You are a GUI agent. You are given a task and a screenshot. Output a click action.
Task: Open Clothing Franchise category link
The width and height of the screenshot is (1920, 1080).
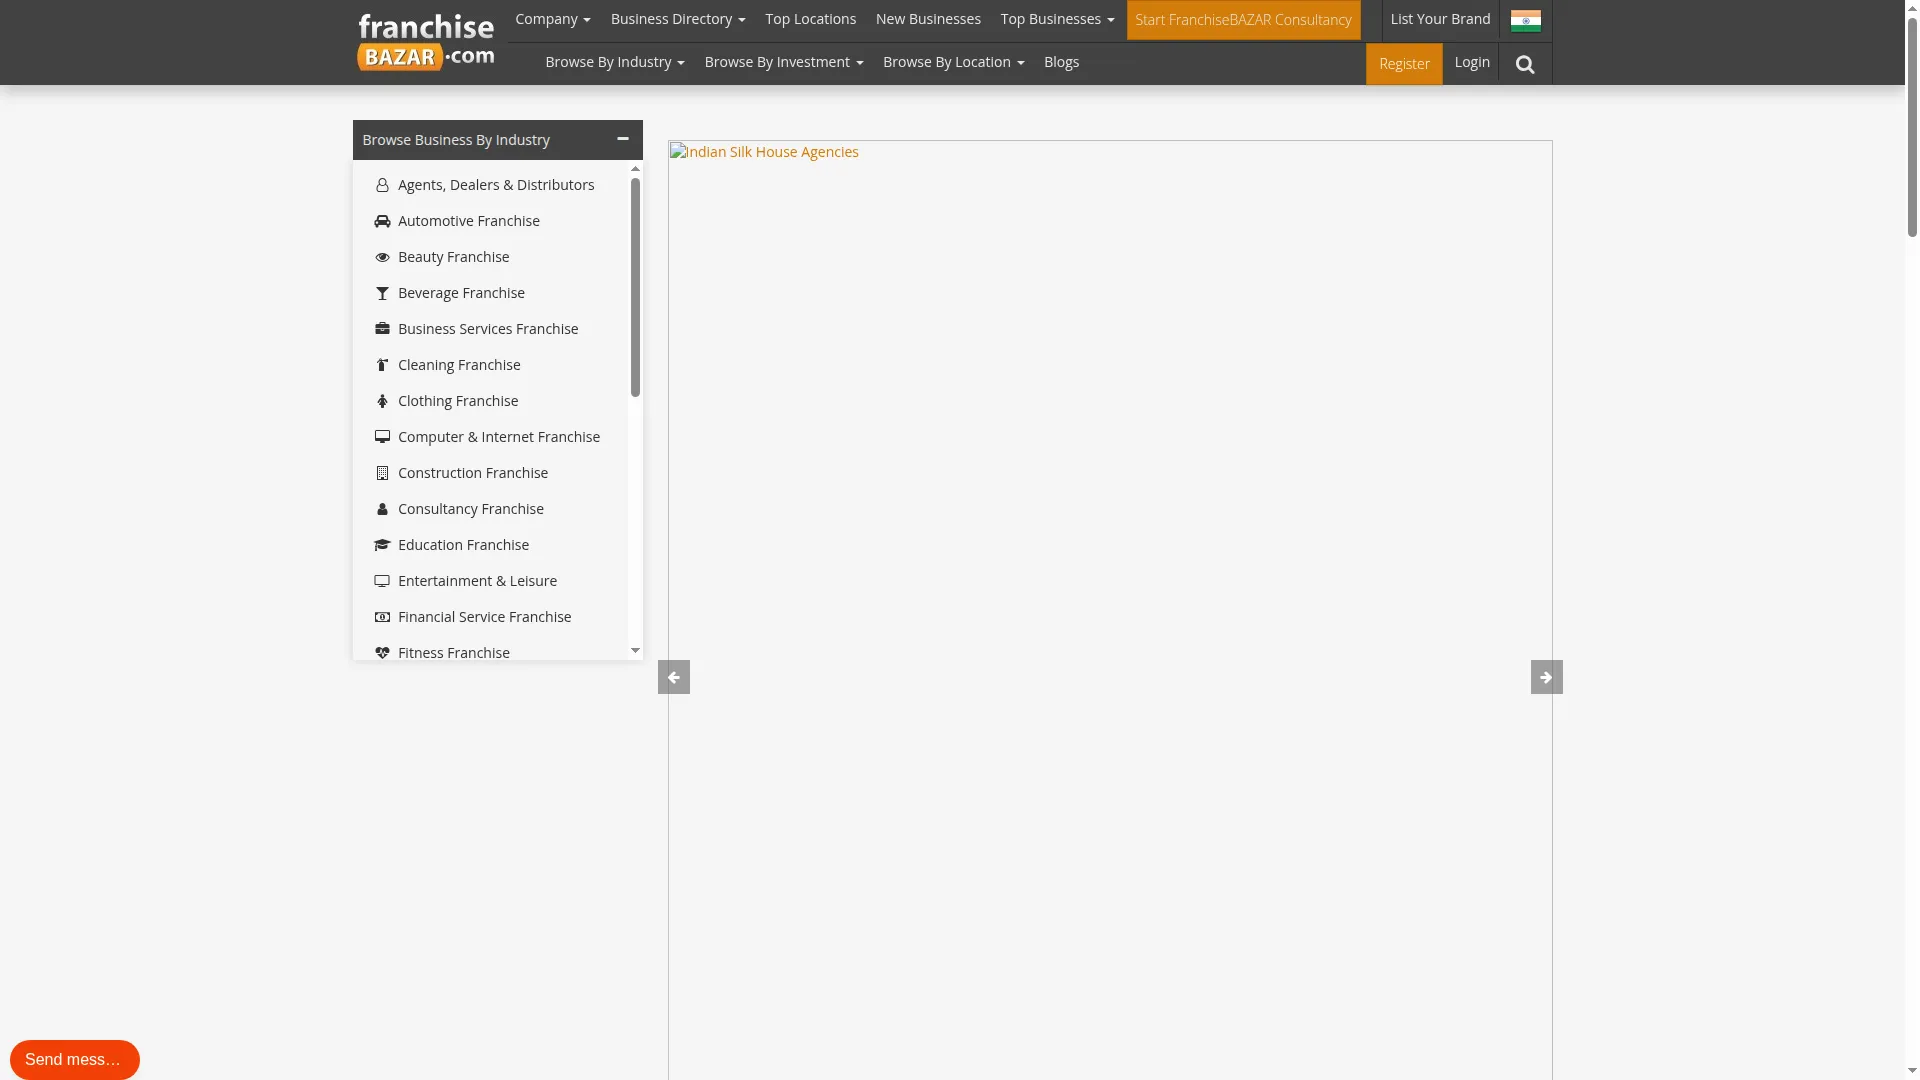(x=458, y=401)
